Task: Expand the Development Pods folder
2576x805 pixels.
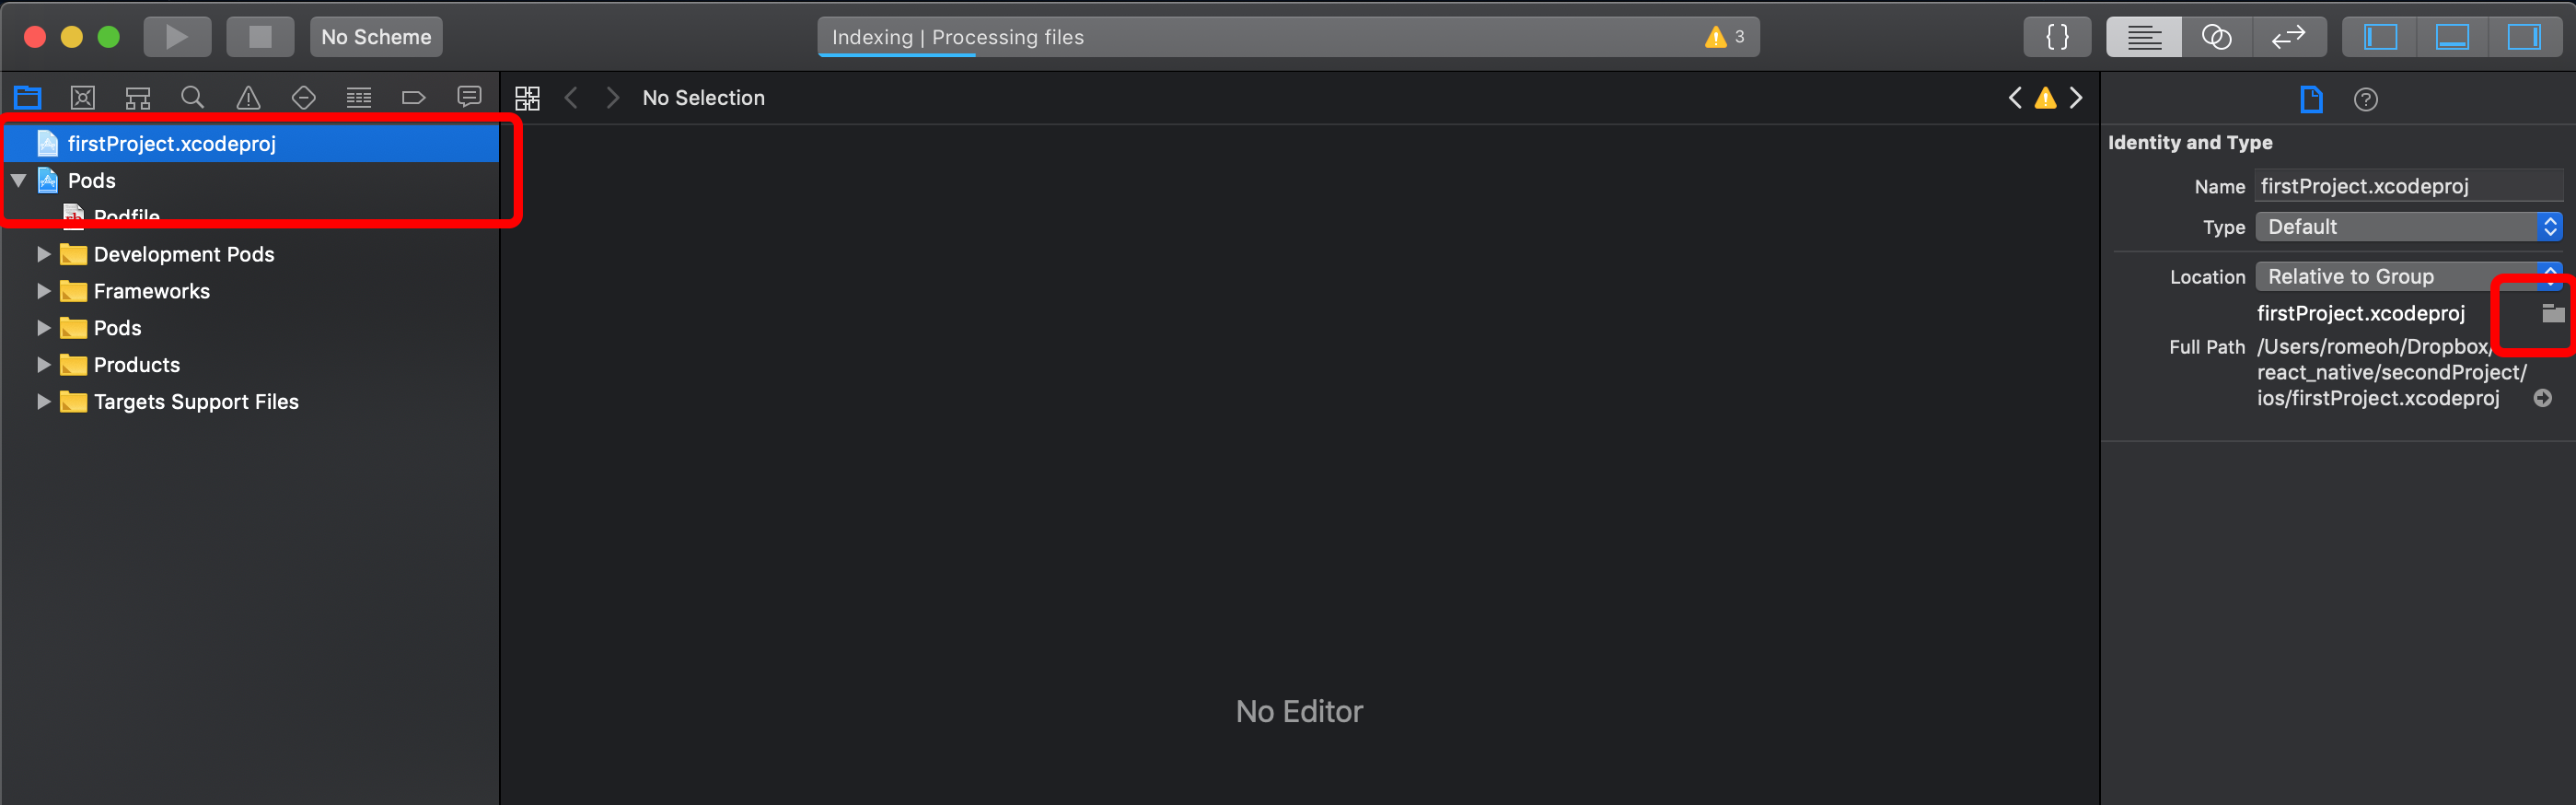Action: point(44,254)
